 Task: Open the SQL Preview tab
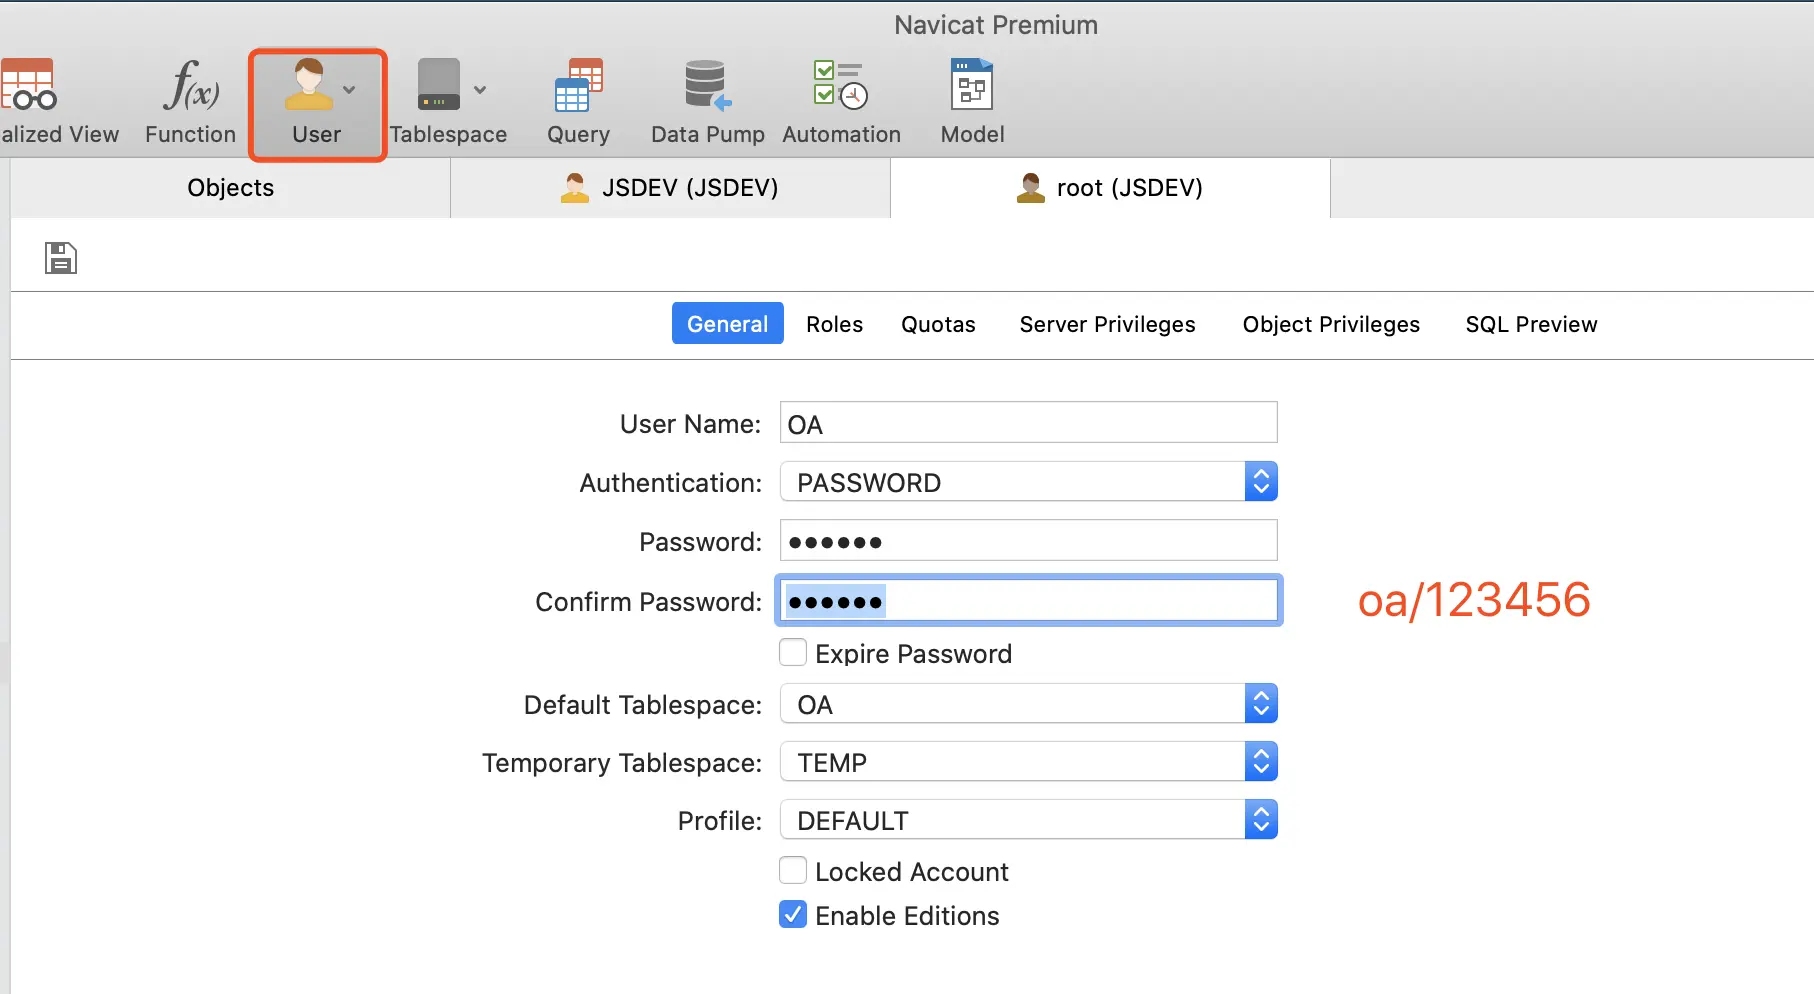(1531, 324)
